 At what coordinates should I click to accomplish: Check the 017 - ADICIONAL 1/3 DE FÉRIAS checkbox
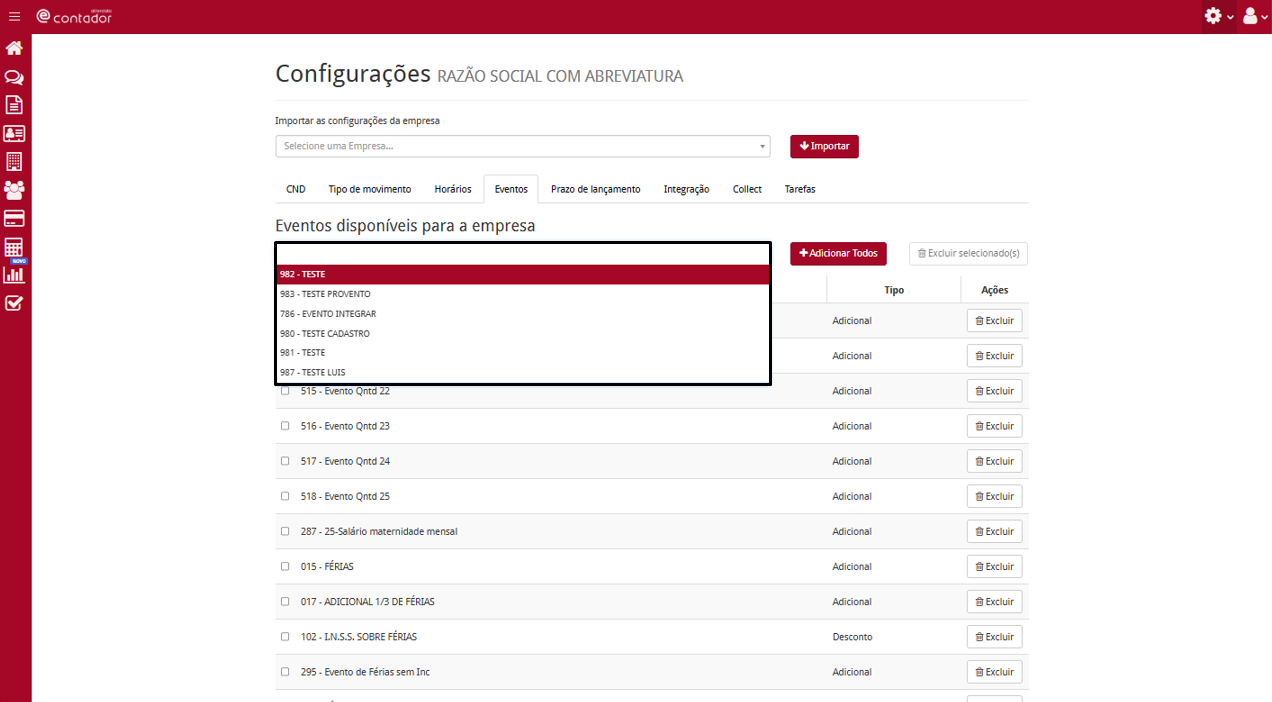(285, 602)
